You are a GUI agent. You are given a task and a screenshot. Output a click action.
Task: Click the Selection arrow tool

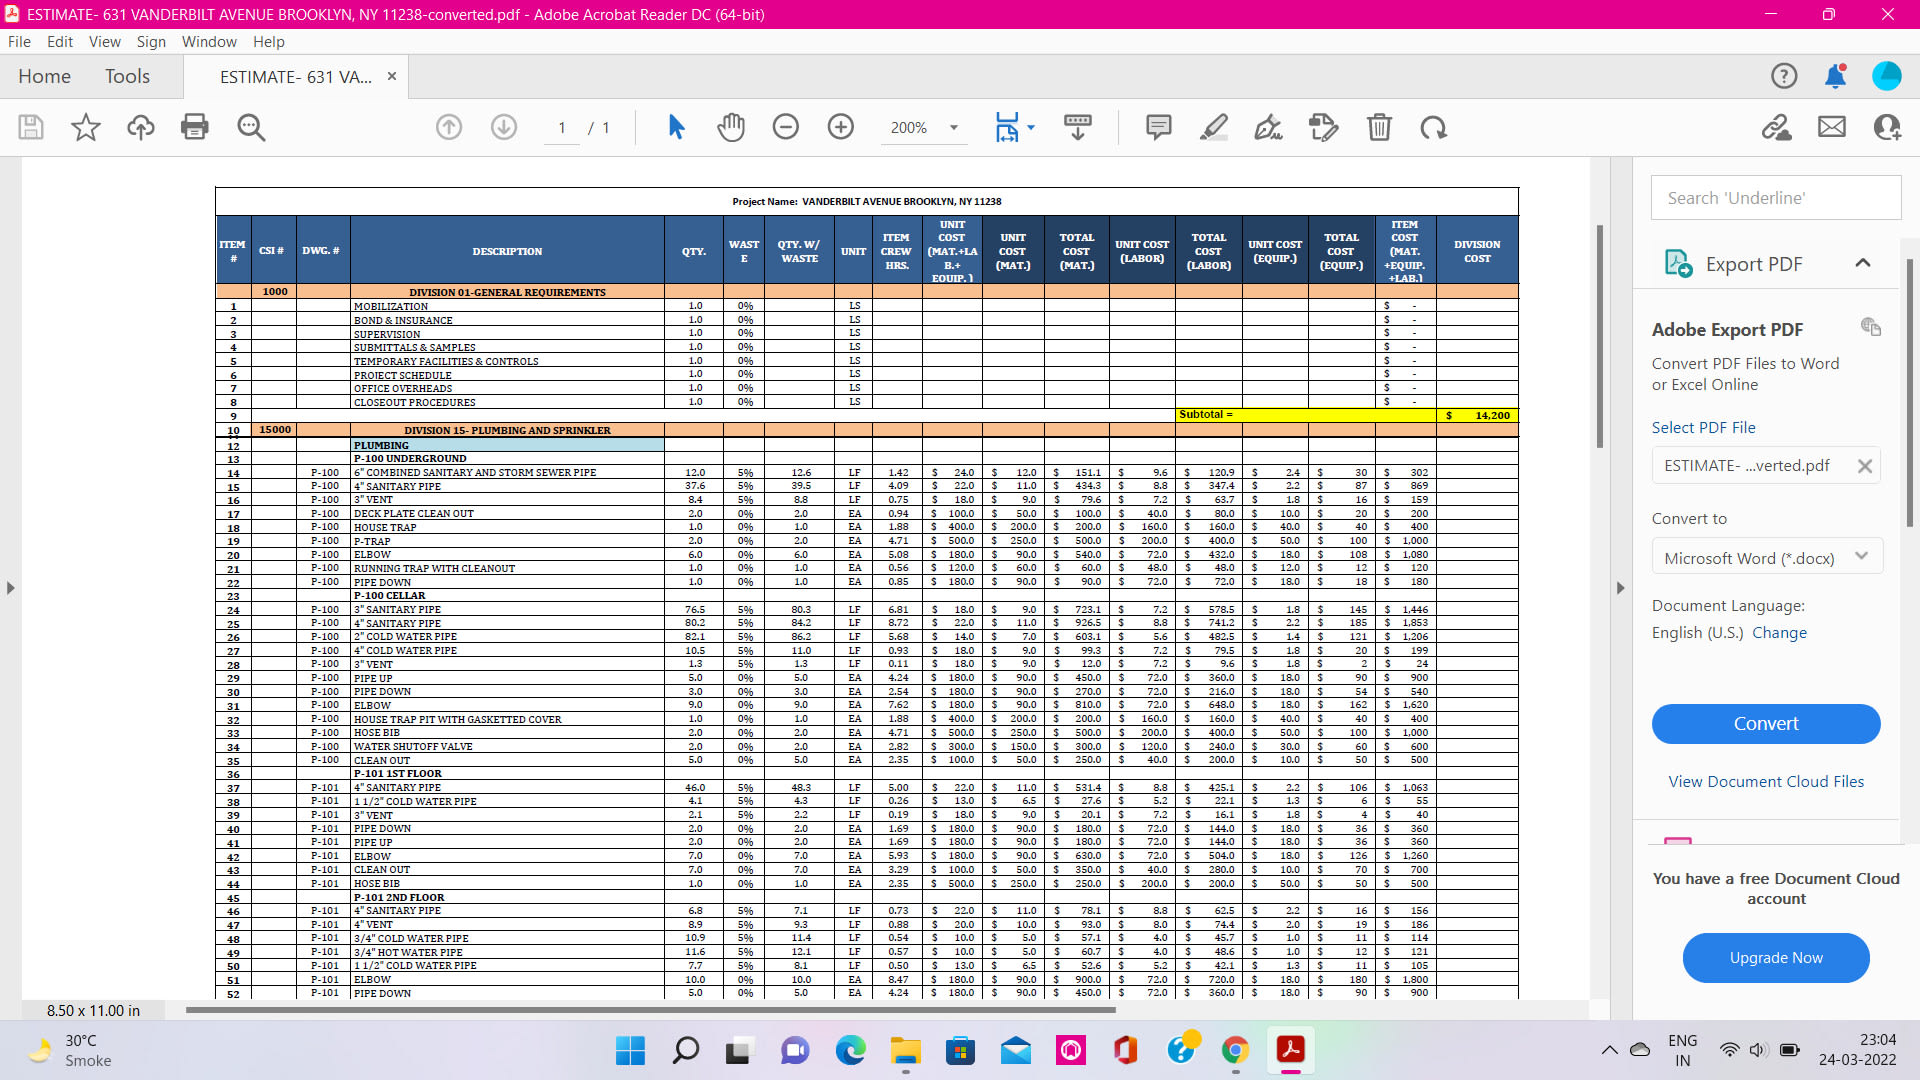[676, 127]
